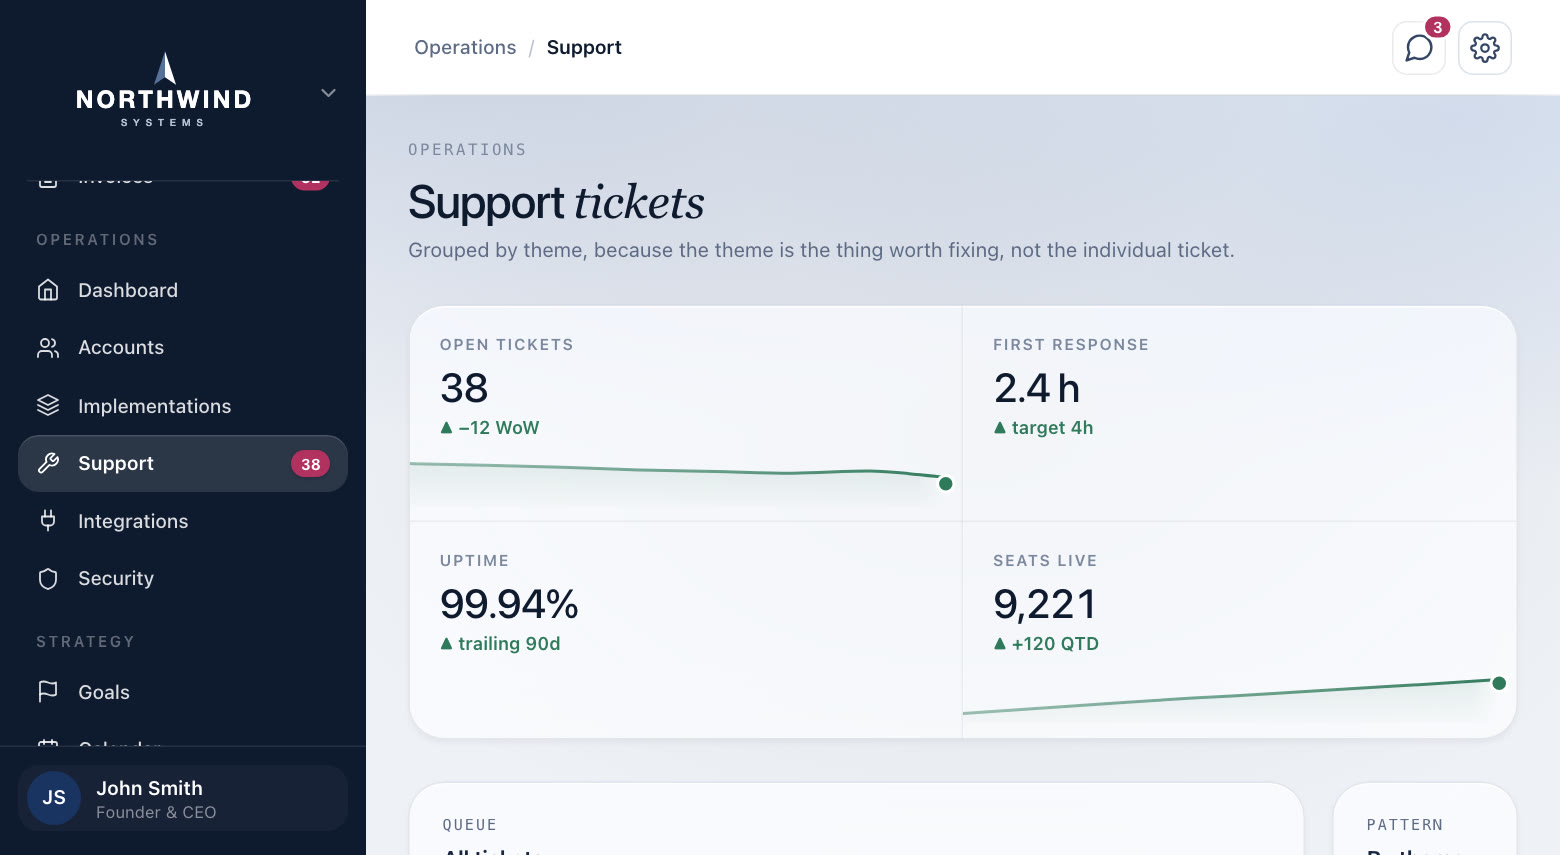Select Implementations in the sidebar
Viewport: 1560px width, 855px height.
tap(183, 405)
